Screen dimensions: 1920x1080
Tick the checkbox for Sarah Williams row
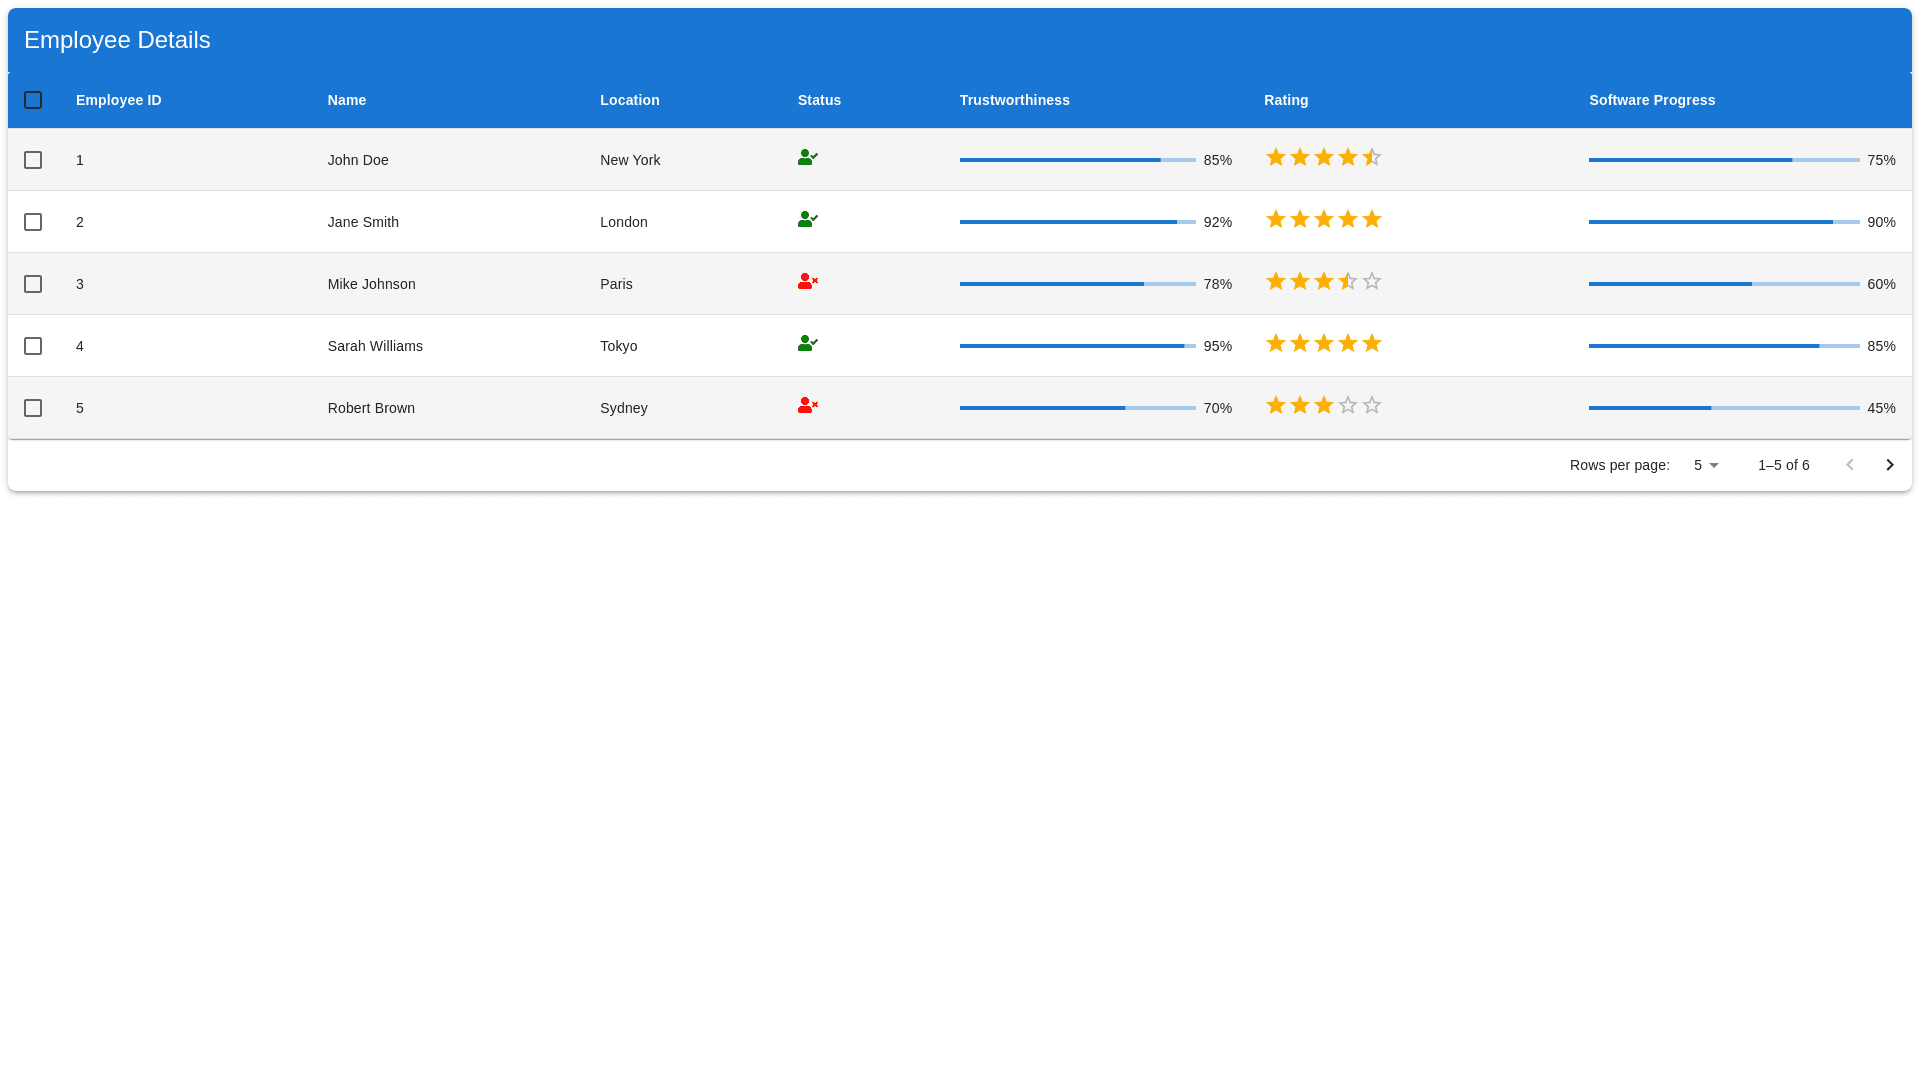(33, 346)
